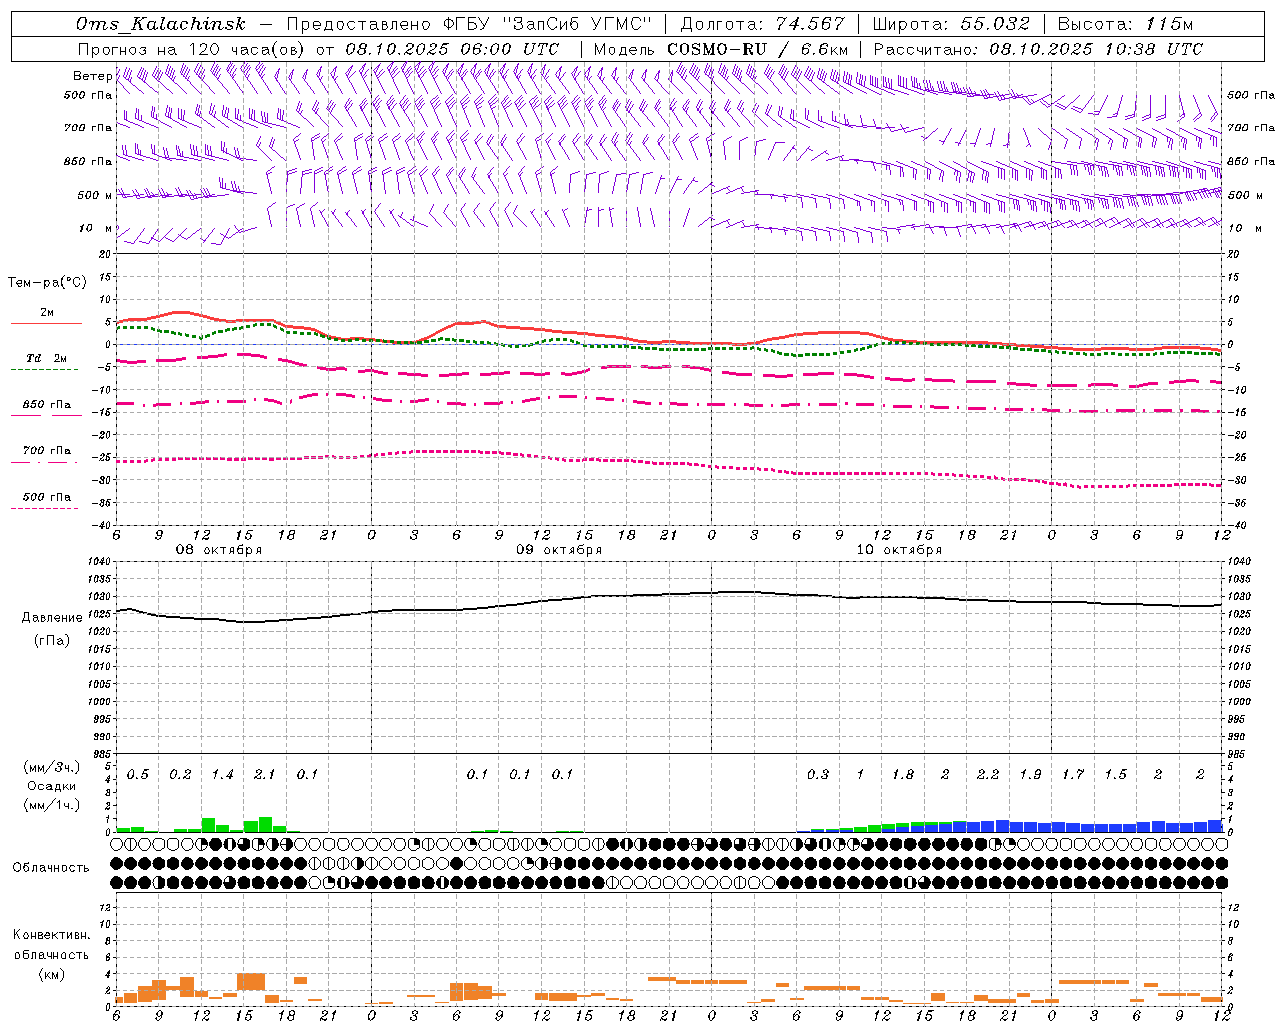This screenshot has width=1280, height=1024.
Task: Click the 'Конвективн.' convective cloud label
Action: coord(51,935)
